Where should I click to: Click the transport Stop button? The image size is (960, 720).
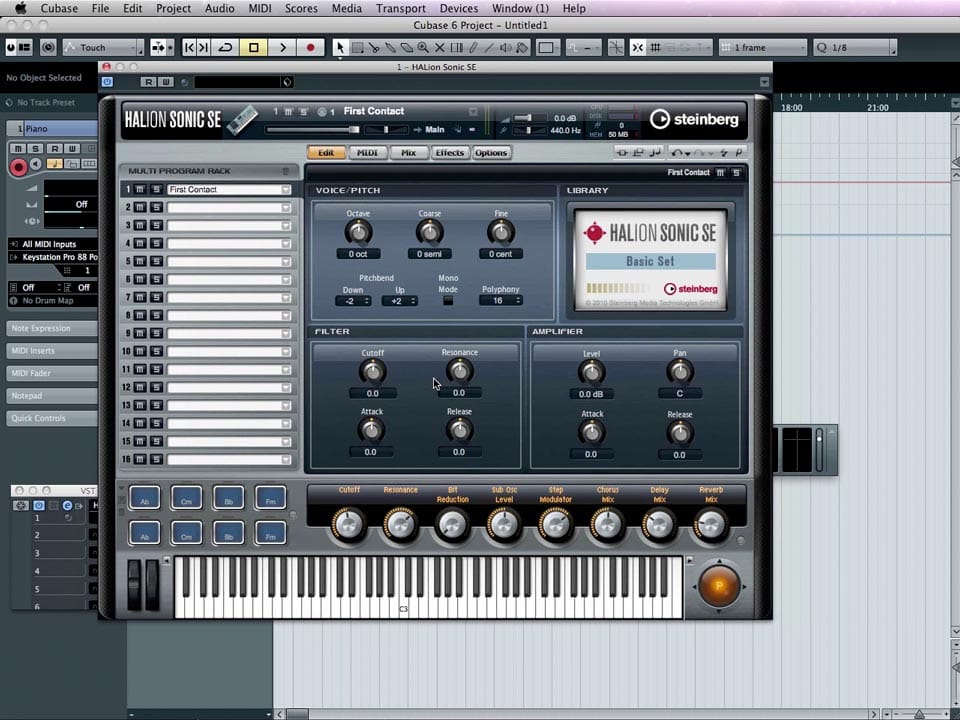253,47
